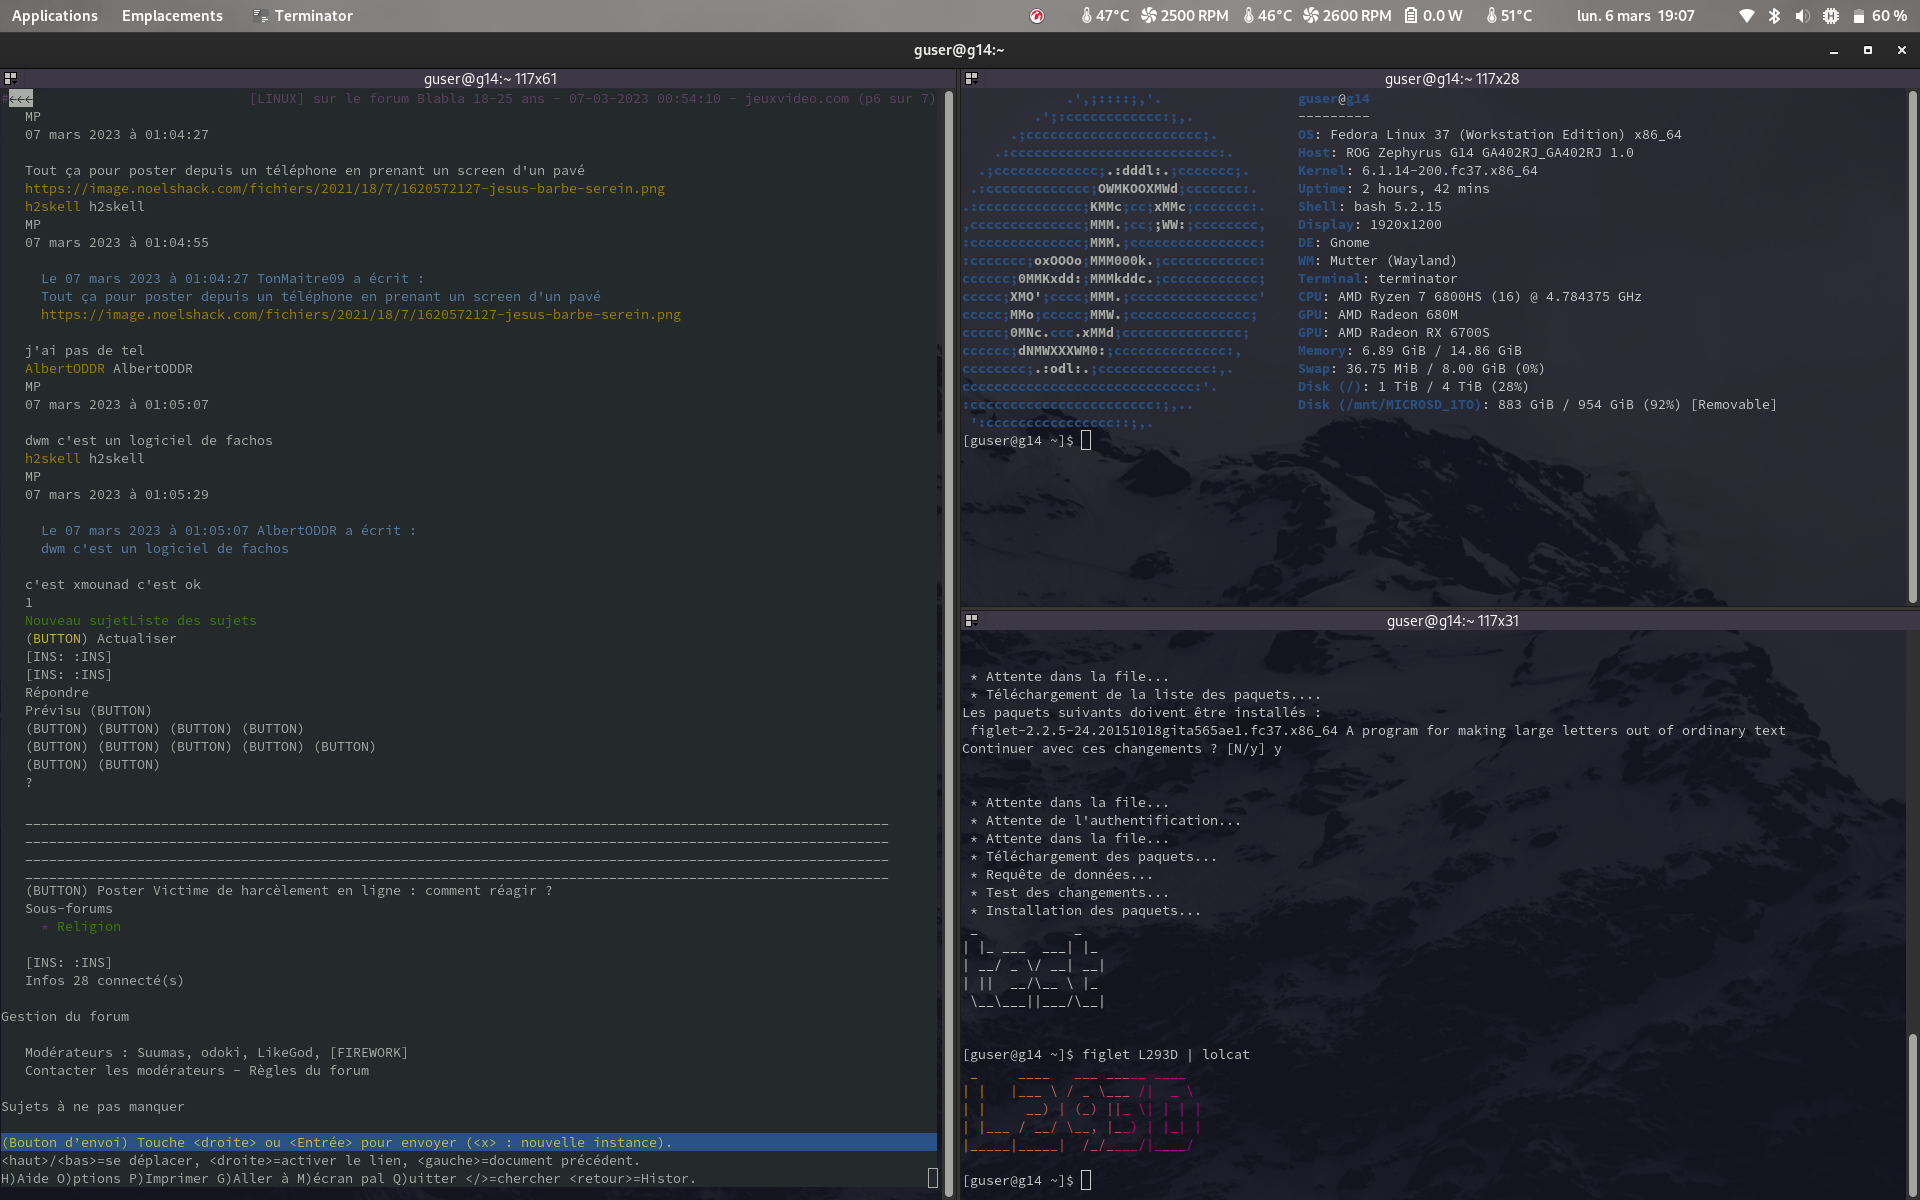
Task: Click the Nouveau sujet link
Action: [77, 620]
